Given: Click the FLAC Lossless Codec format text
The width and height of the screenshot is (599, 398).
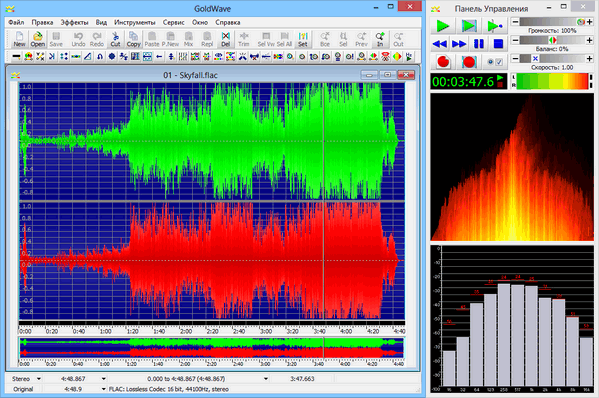Looking at the screenshot, I should [168, 389].
